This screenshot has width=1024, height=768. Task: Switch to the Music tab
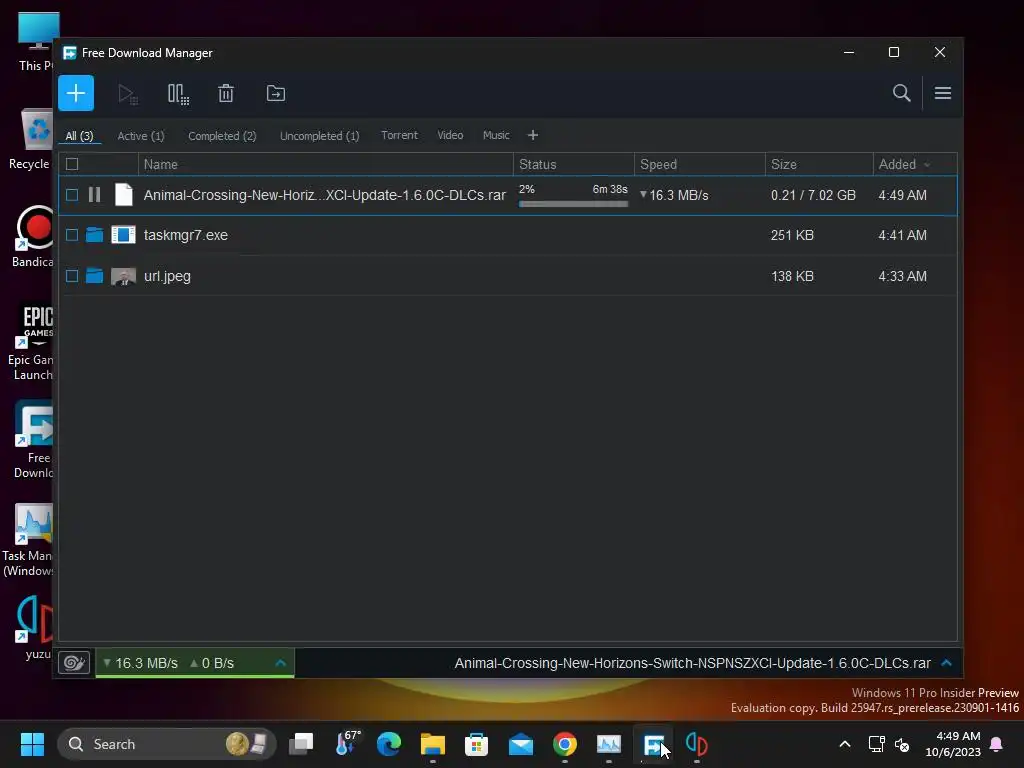[496, 135]
